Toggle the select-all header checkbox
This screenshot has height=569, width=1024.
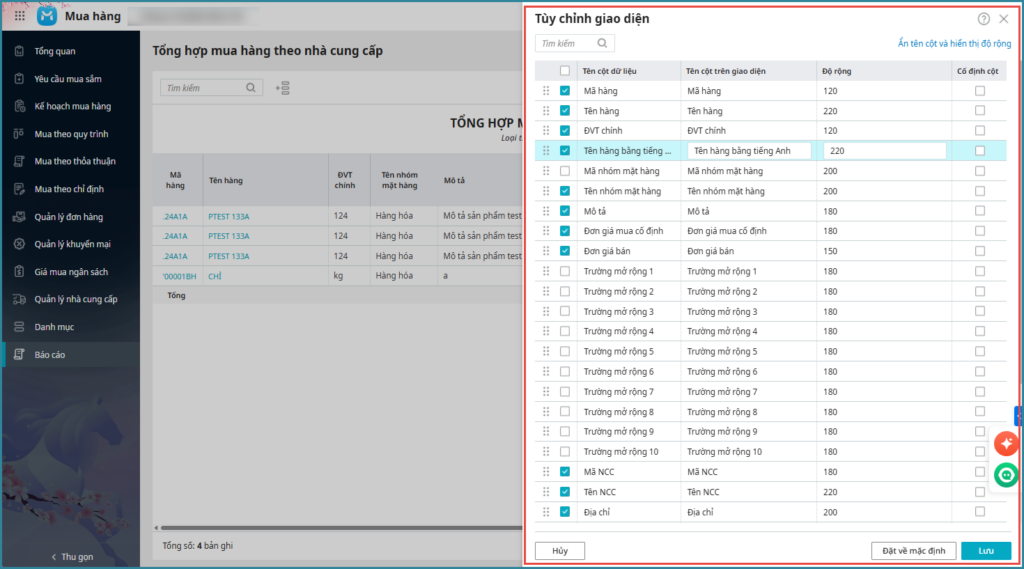point(565,71)
